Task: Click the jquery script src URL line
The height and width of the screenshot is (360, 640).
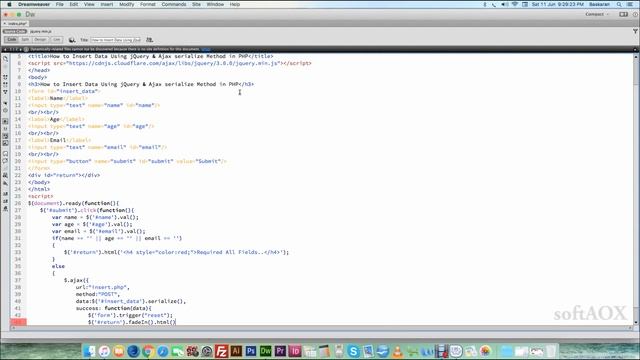Action: point(169,63)
